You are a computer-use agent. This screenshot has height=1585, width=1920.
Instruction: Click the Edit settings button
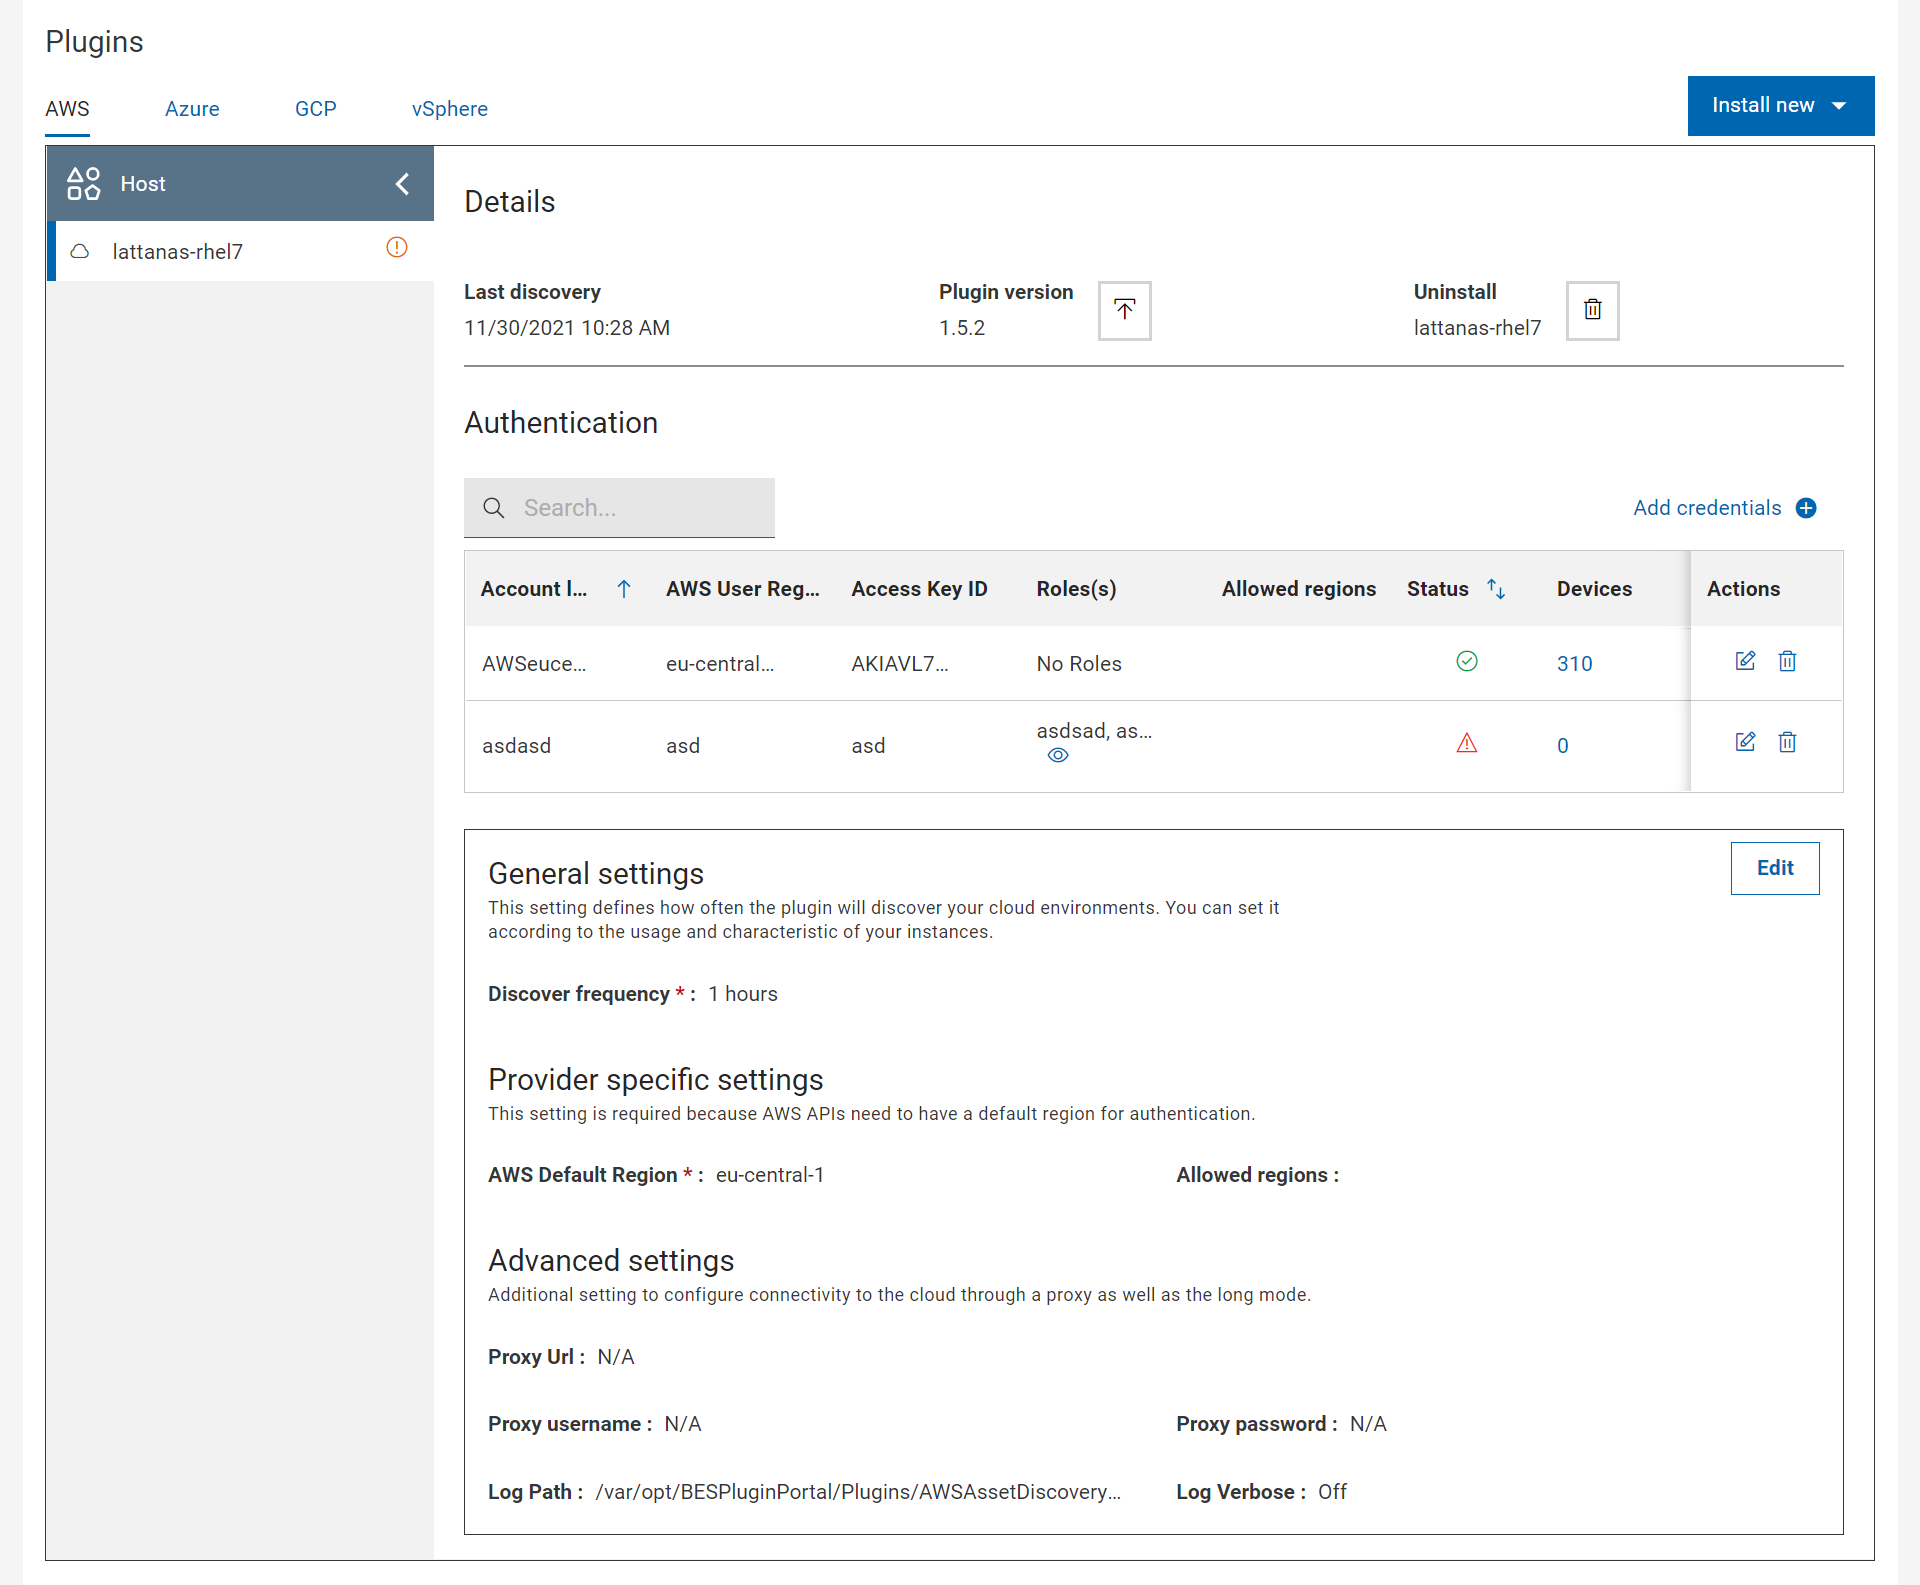1774,868
